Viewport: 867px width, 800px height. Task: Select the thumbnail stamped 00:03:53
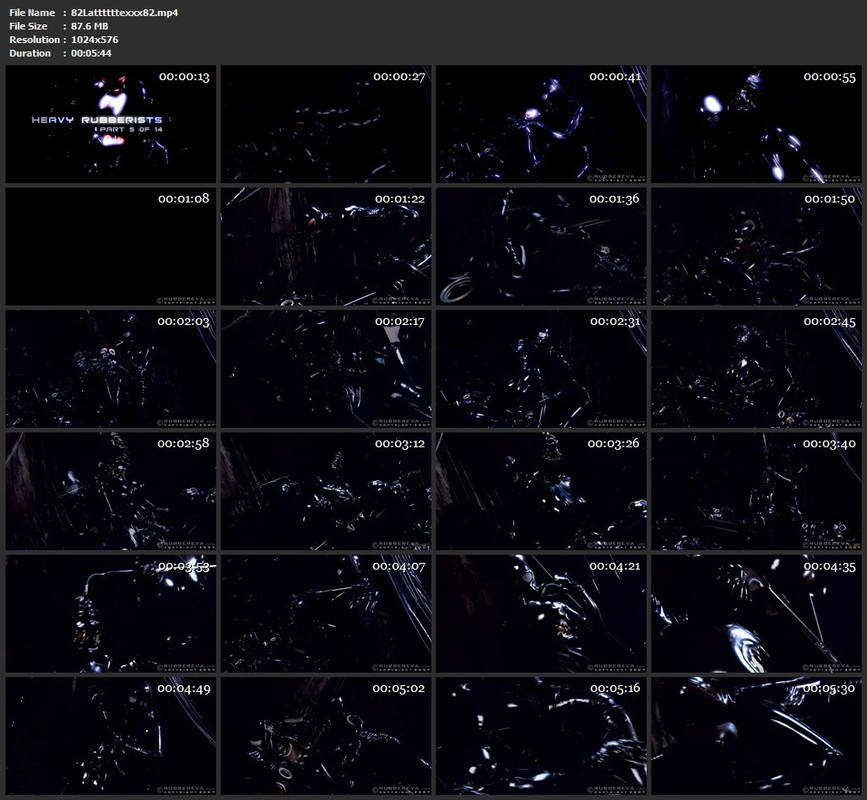(111, 614)
